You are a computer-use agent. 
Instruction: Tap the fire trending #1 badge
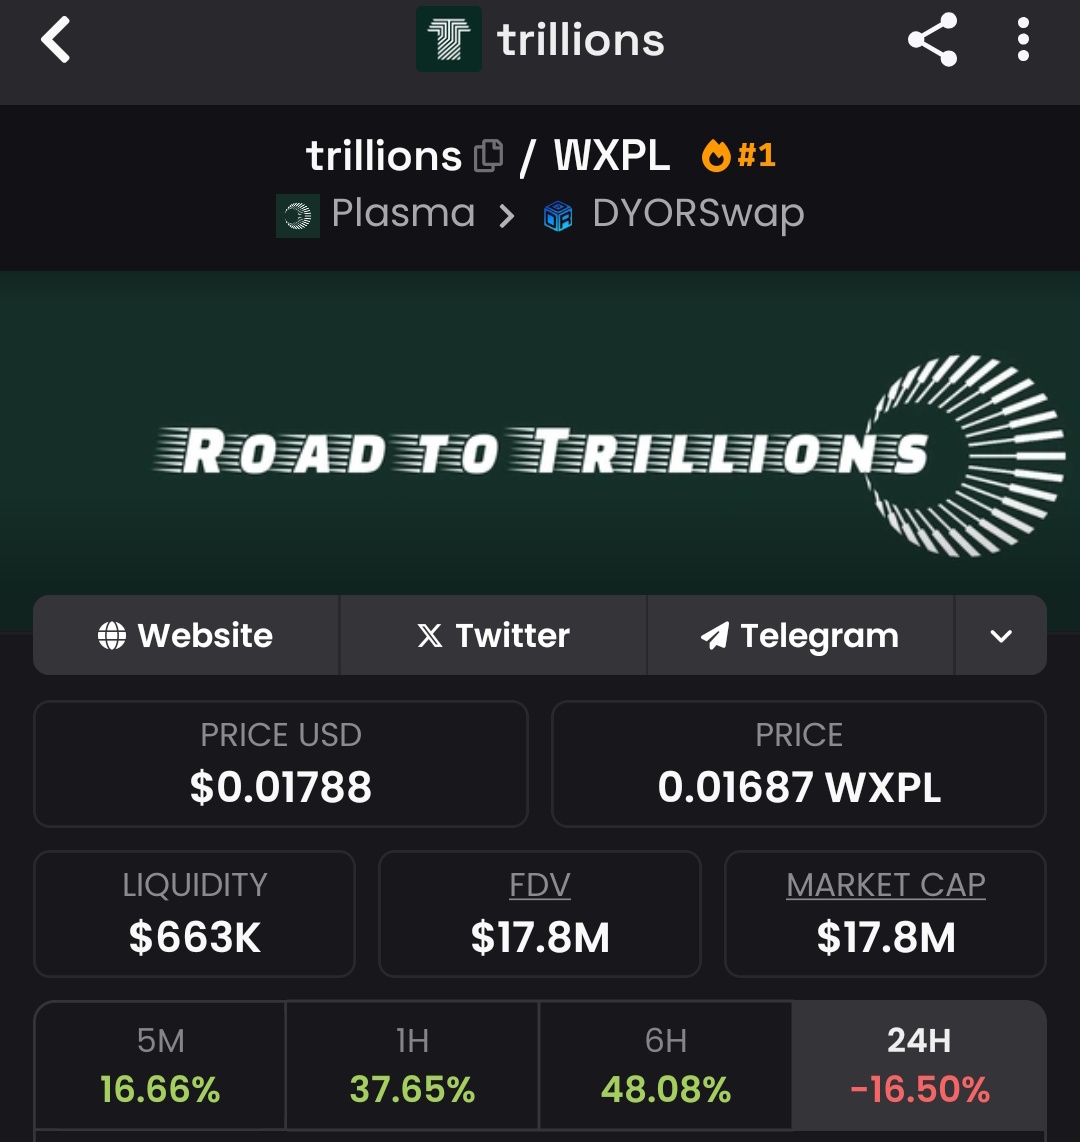click(x=739, y=155)
